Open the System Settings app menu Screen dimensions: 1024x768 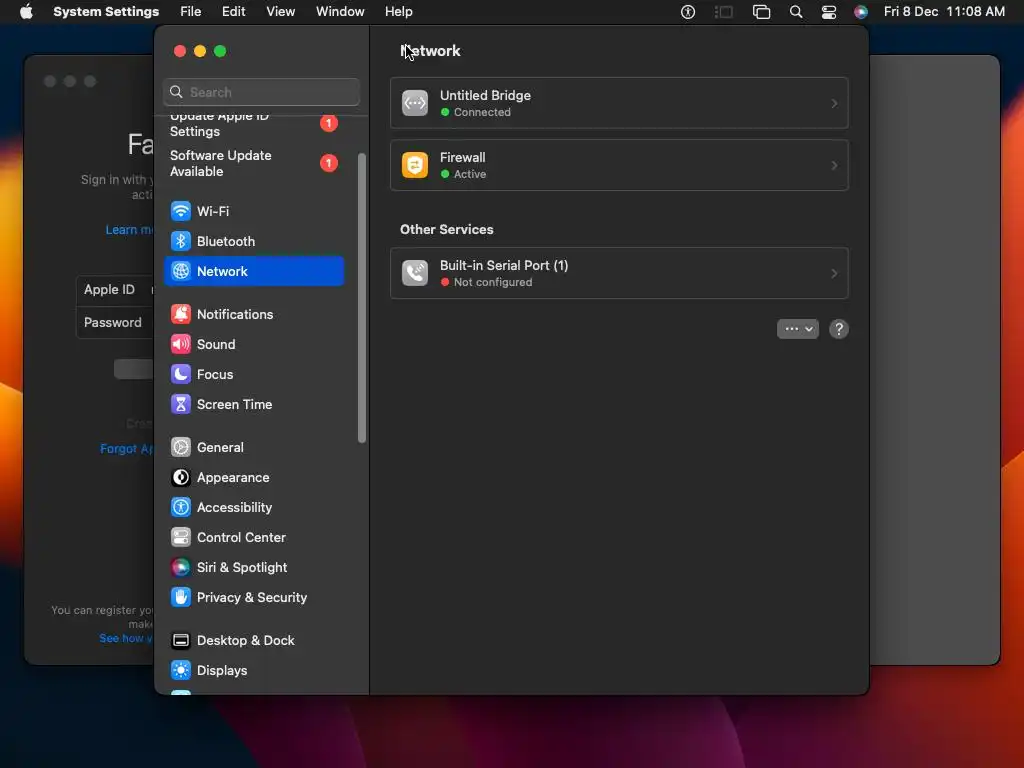tap(106, 12)
